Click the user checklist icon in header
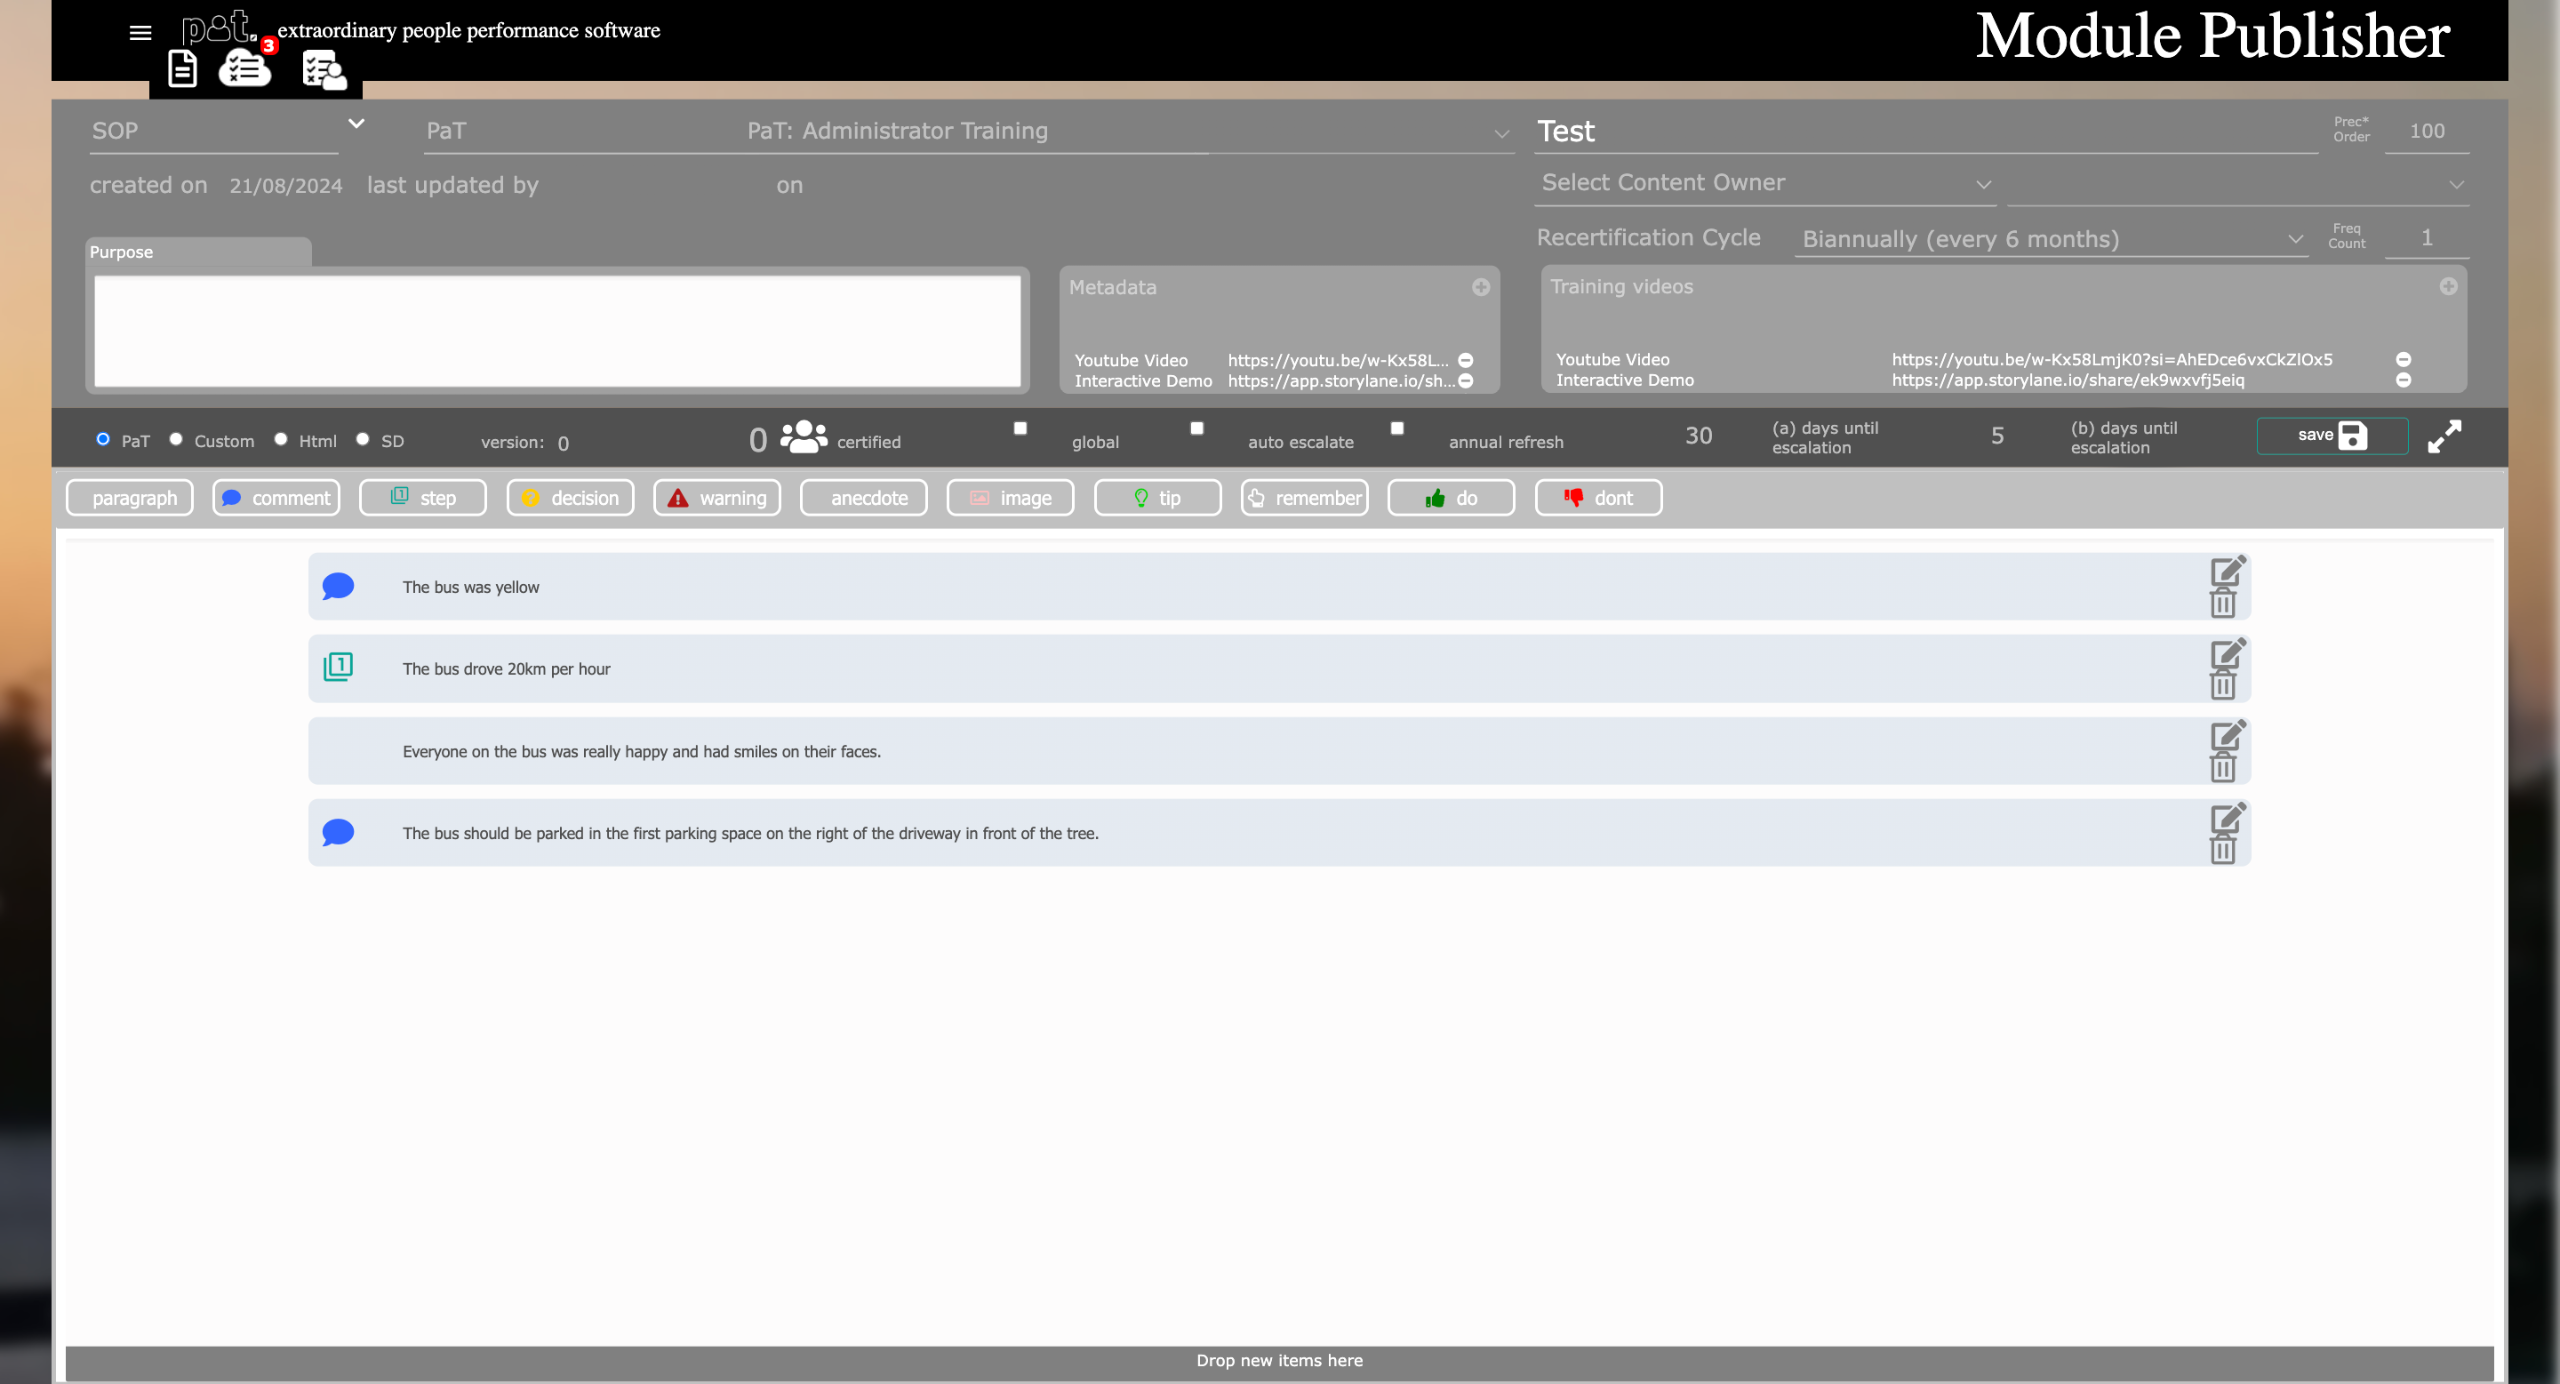 pyautogui.click(x=323, y=70)
